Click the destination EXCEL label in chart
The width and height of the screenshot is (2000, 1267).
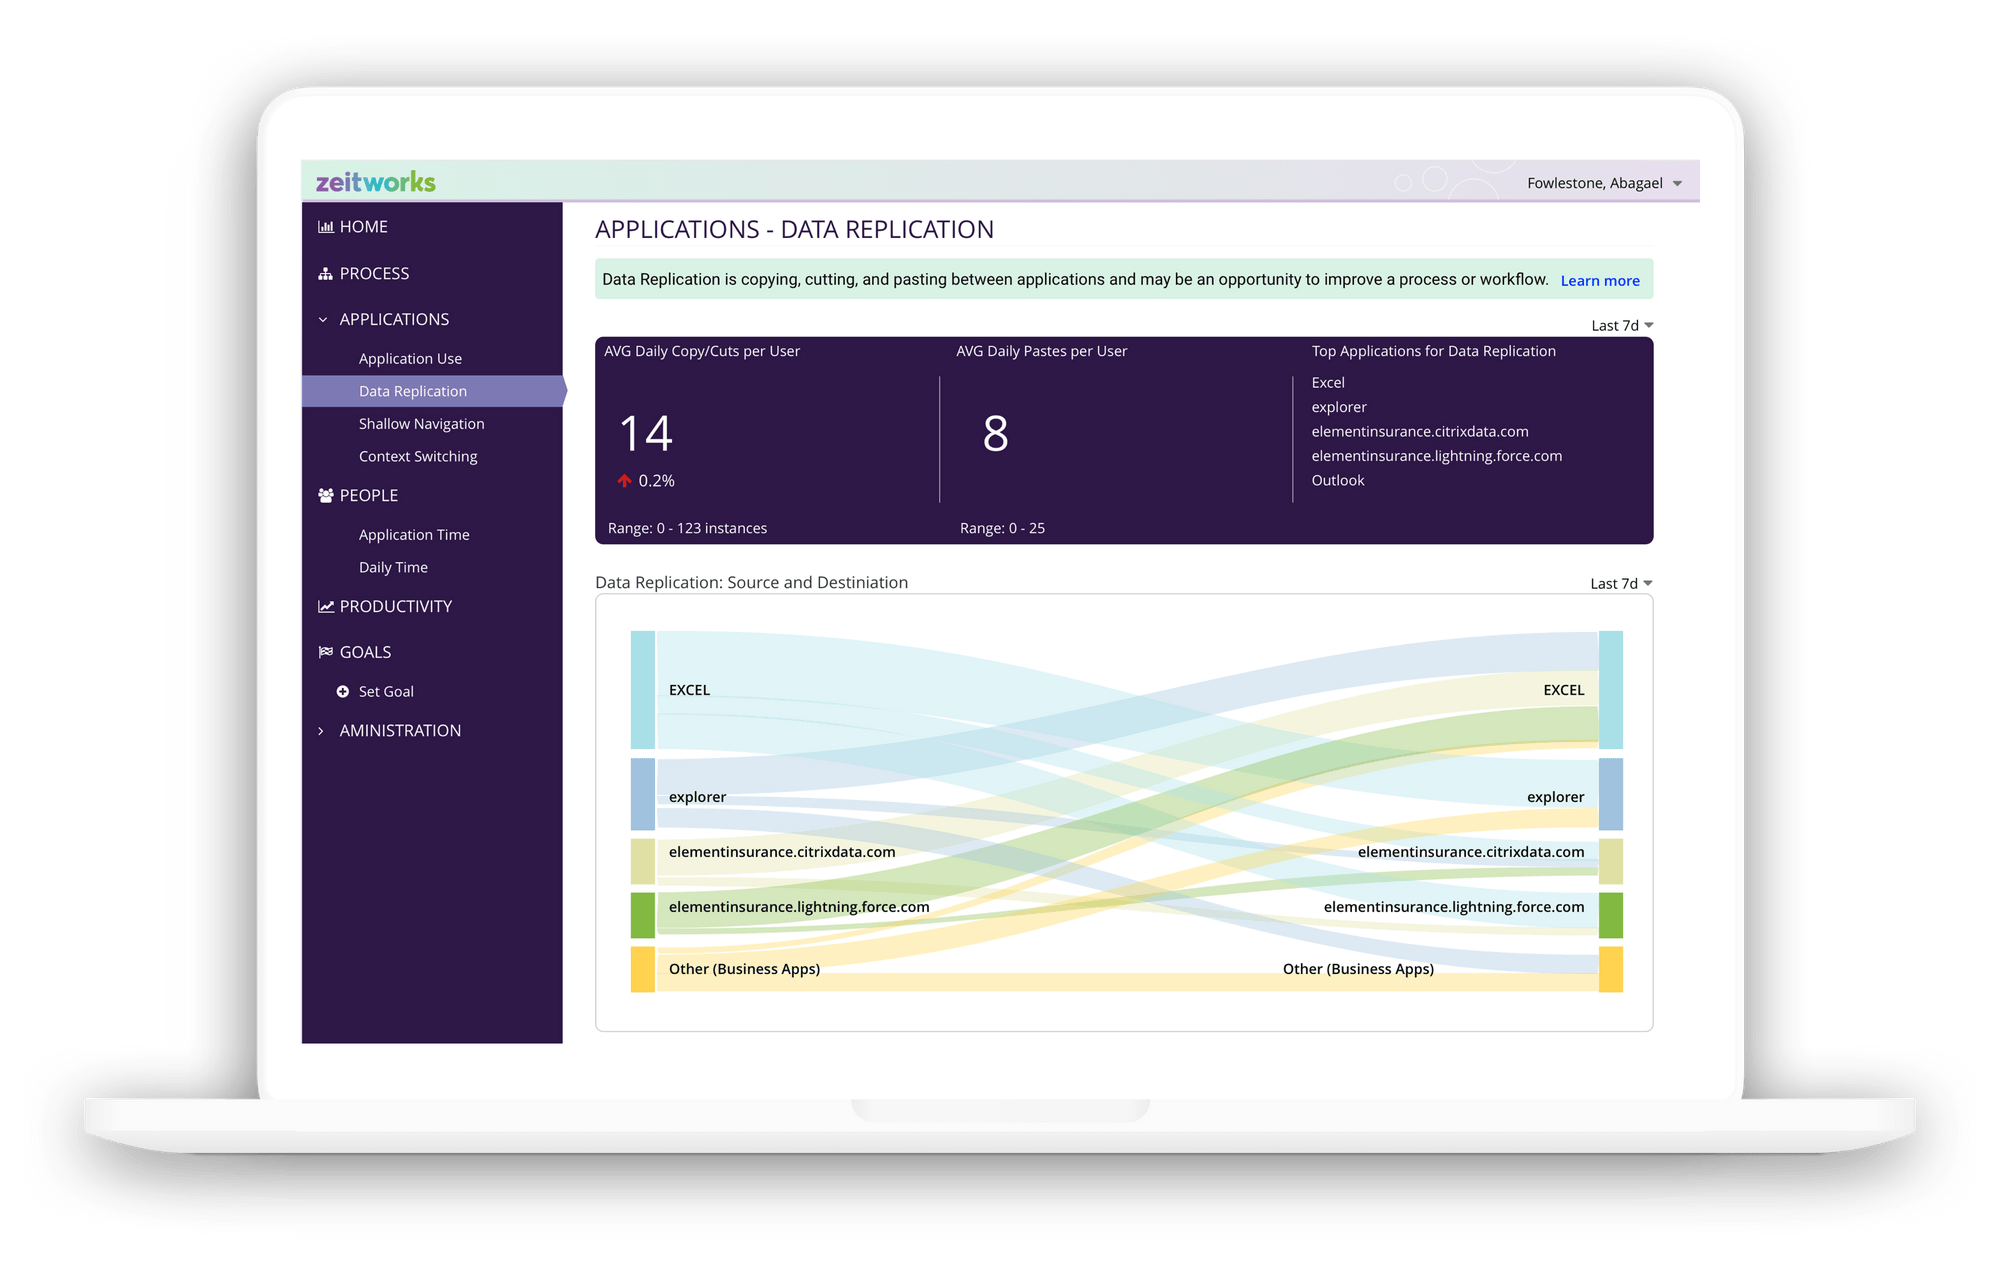[1564, 690]
